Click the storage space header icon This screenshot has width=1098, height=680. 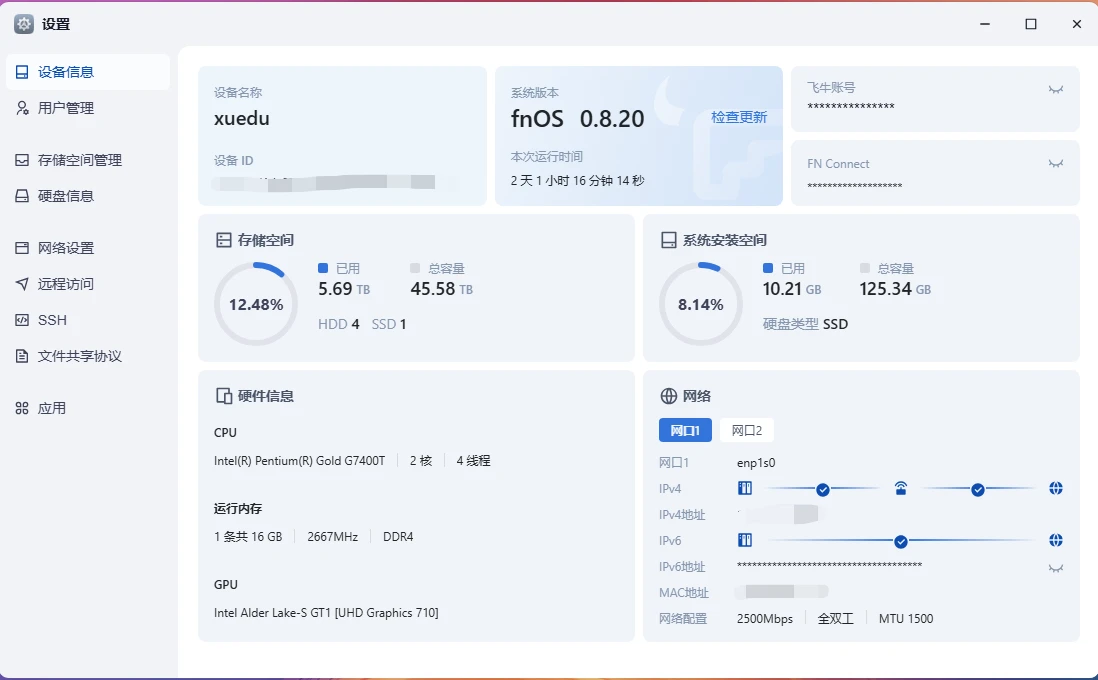224,240
